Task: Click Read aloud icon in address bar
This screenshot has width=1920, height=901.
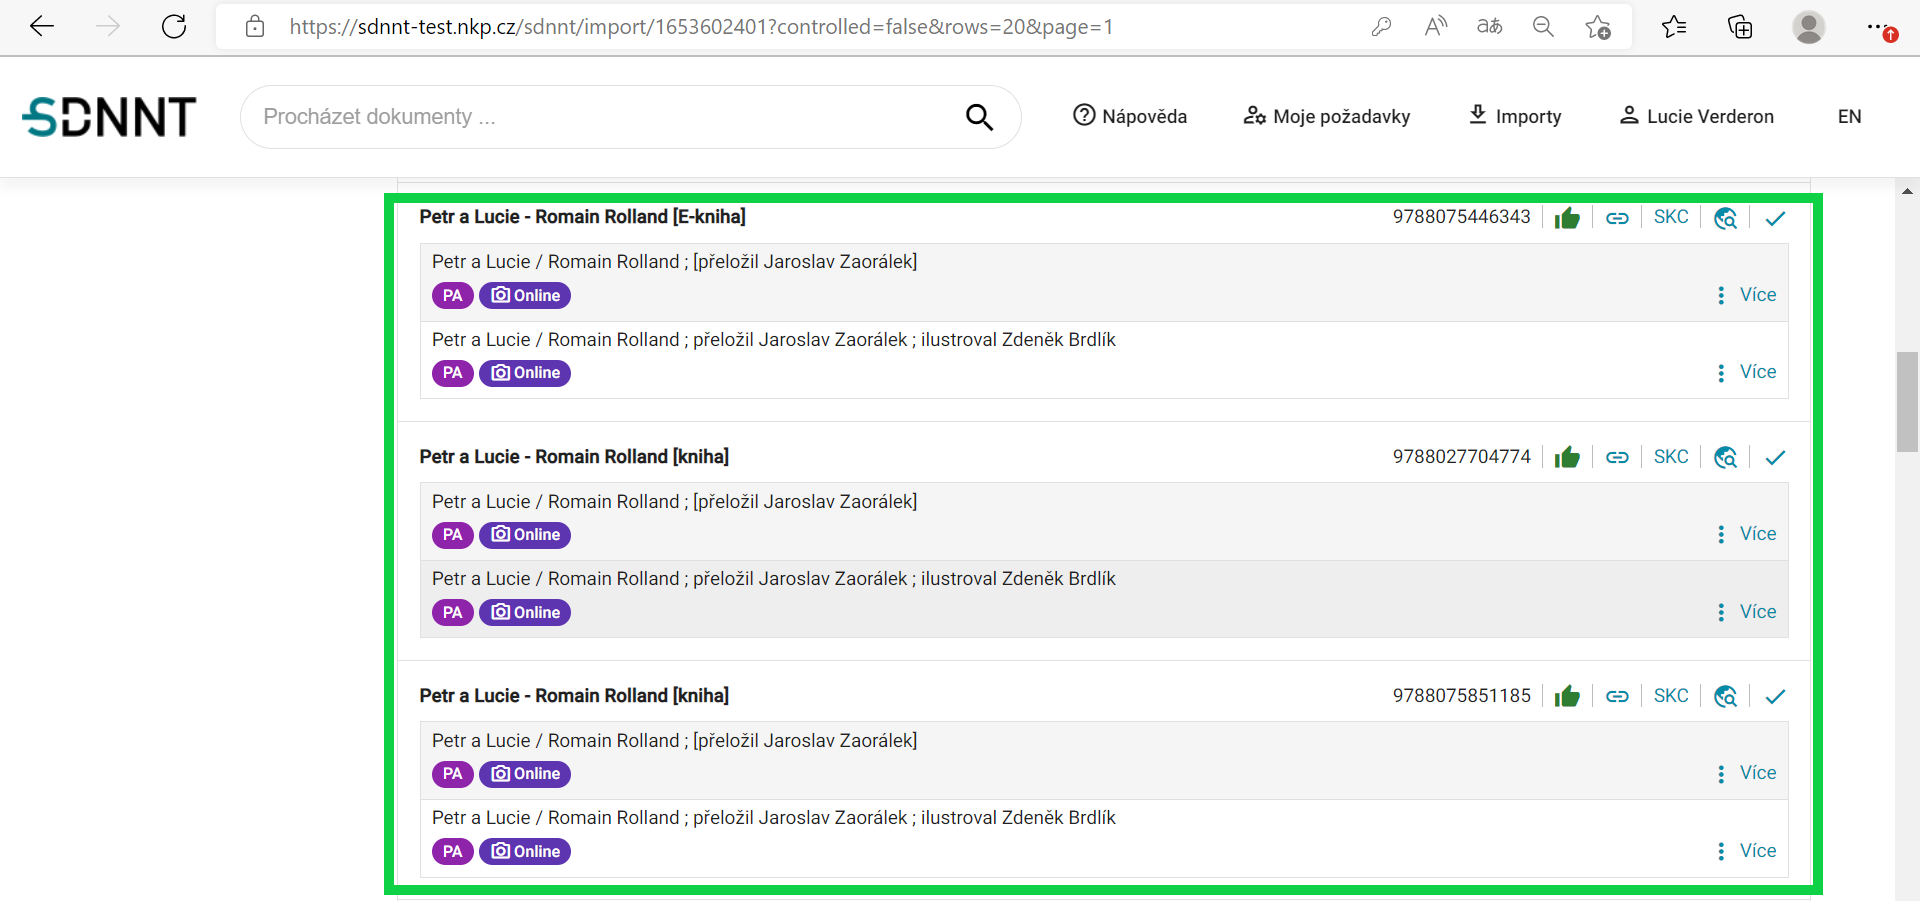Action: pos(1435,27)
